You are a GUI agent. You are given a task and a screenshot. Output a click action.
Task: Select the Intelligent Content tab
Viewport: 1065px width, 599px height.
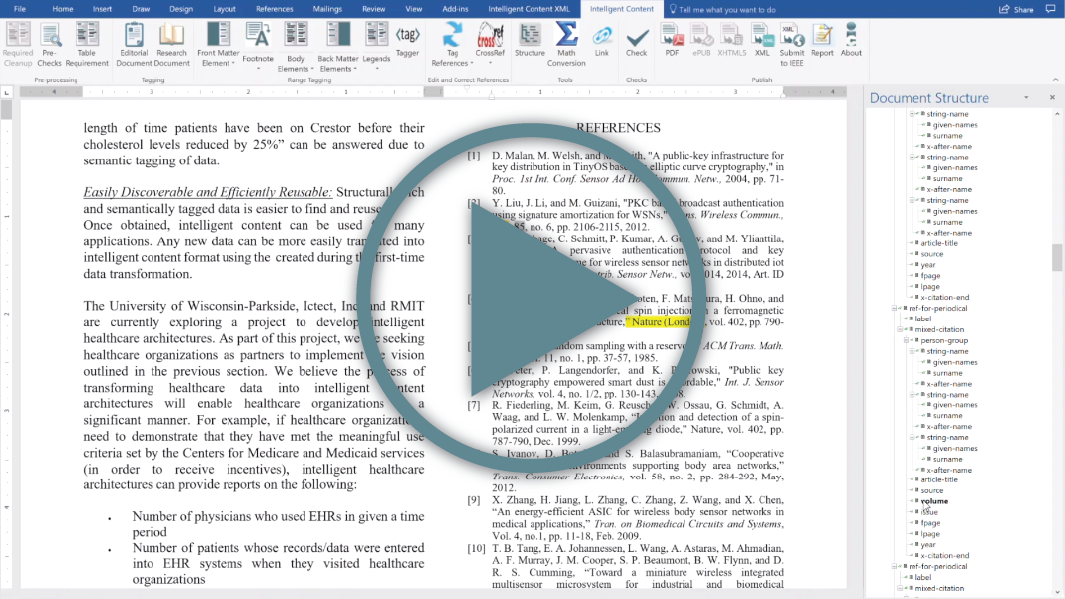point(621,9)
